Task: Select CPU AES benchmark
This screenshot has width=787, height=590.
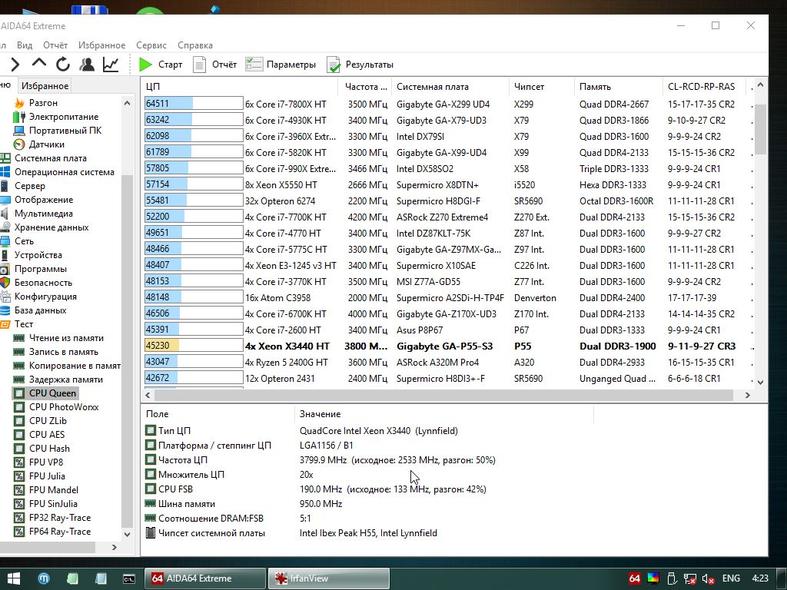Action: tap(47, 434)
